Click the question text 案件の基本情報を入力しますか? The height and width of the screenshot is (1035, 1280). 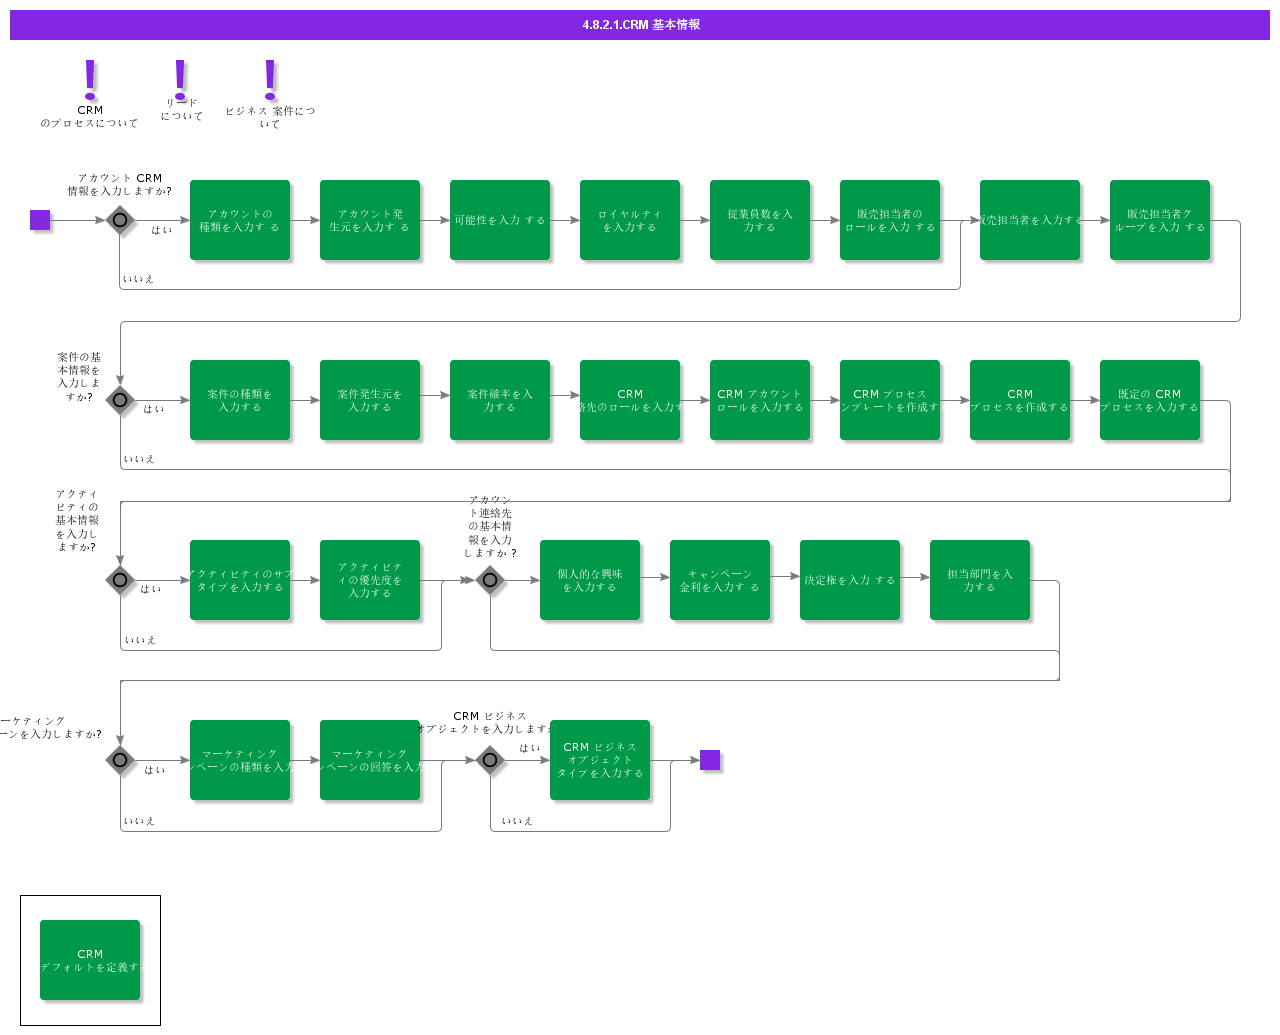point(79,377)
